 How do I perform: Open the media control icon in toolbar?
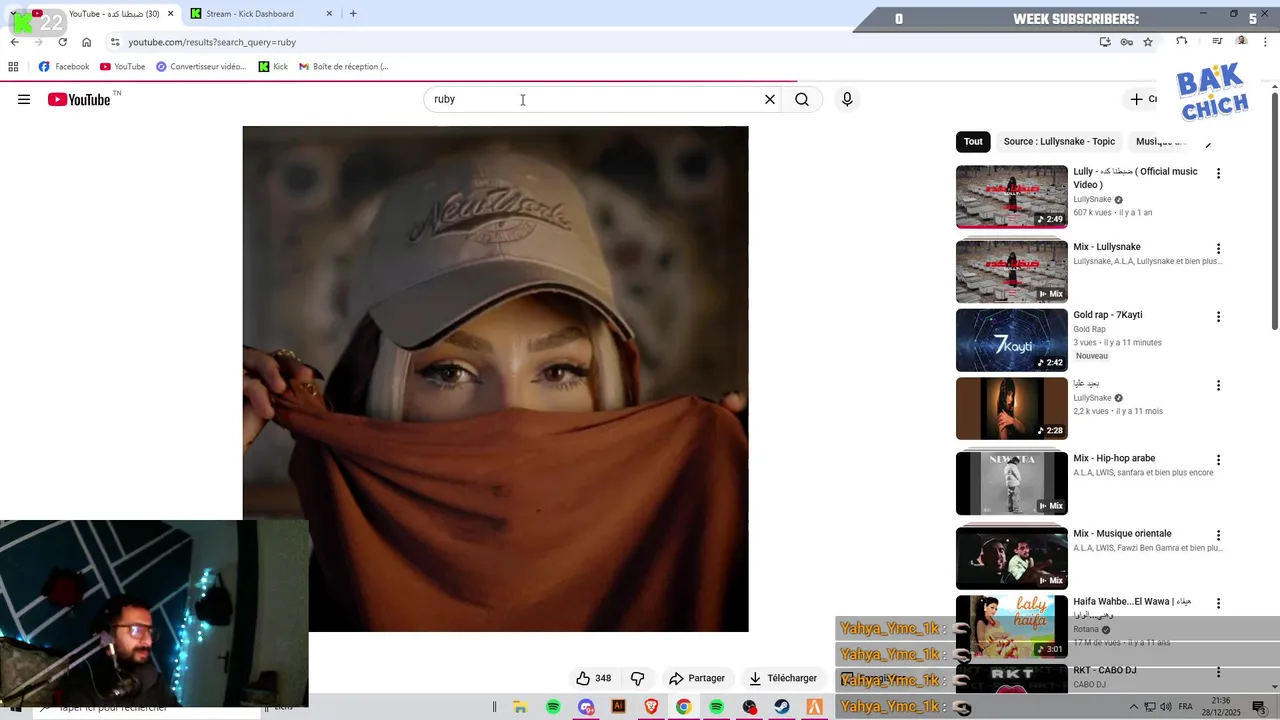point(1217,42)
